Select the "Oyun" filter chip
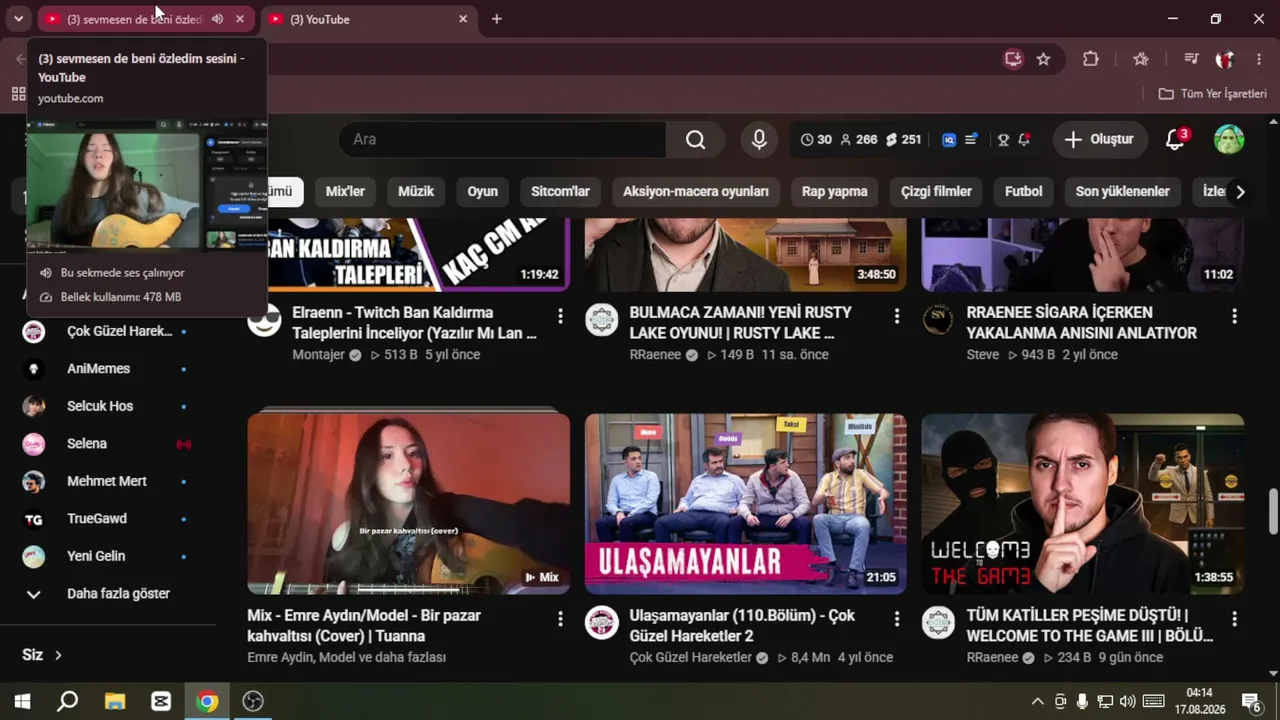Image resolution: width=1280 pixels, height=720 pixels. click(x=483, y=191)
